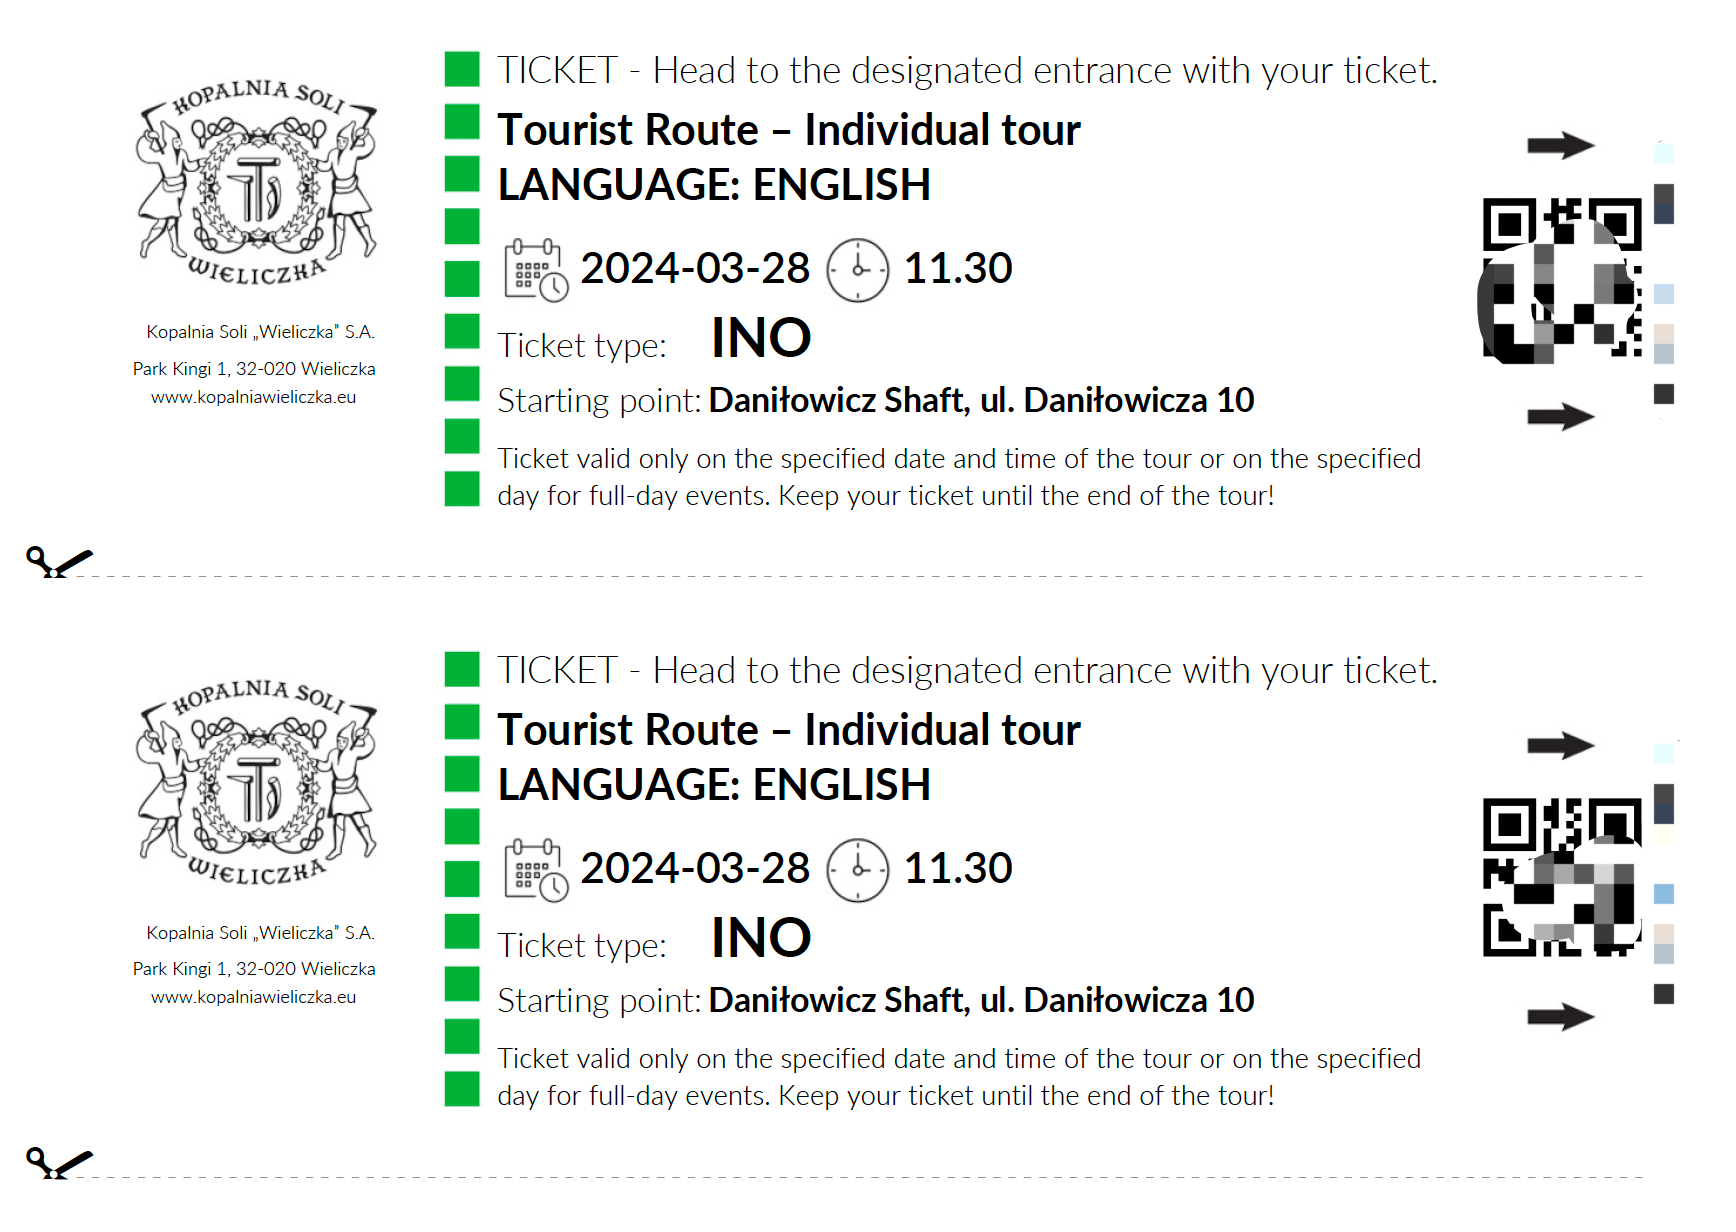Image resolution: width=1736 pixels, height=1232 pixels.
Task: Select the bottom ticket's QR code
Action: [x=1563, y=877]
